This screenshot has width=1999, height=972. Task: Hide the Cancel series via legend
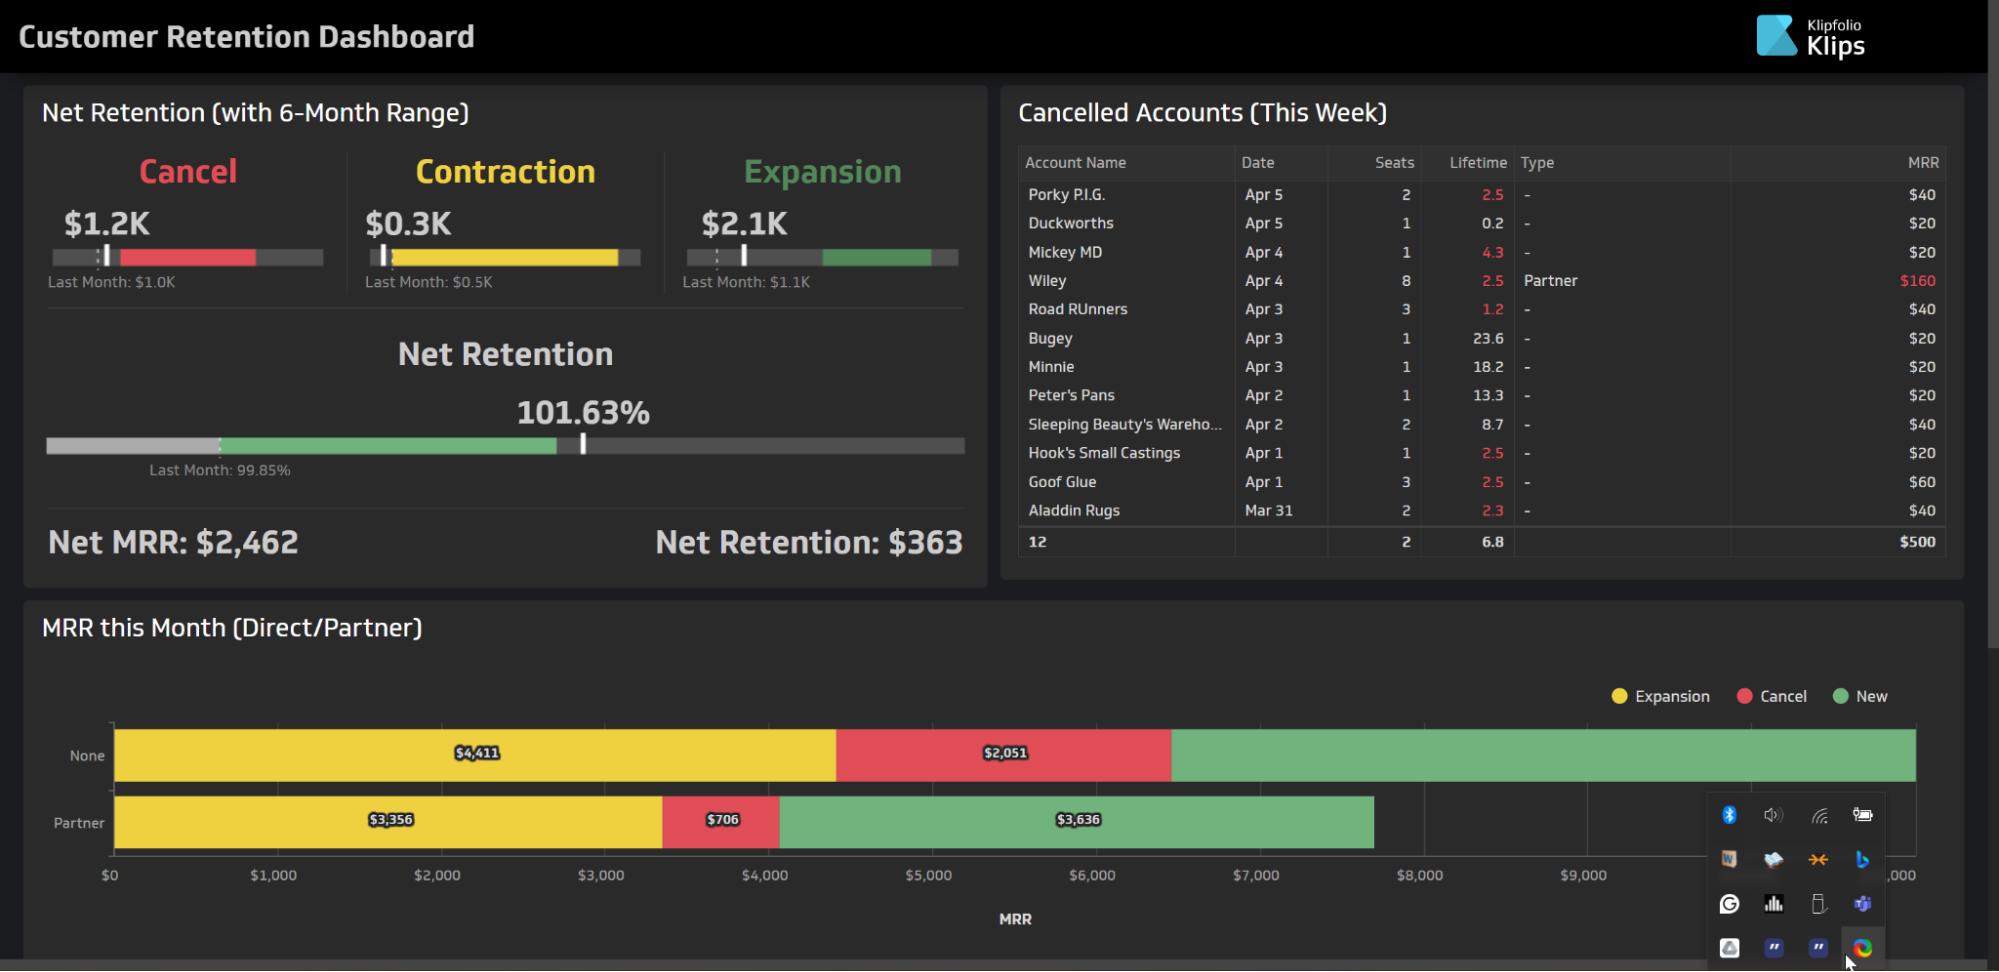(1772, 697)
